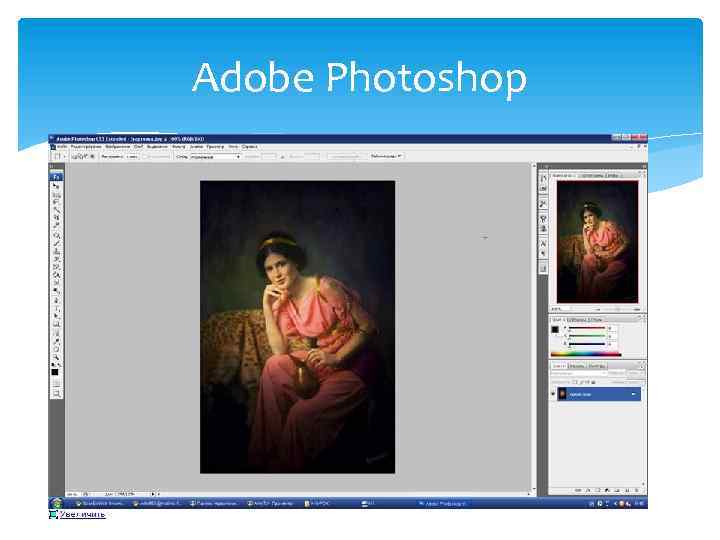This screenshot has height=540, width=720.
Task: Select the Eyedropper tool
Action: pyautogui.click(x=56, y=341)
